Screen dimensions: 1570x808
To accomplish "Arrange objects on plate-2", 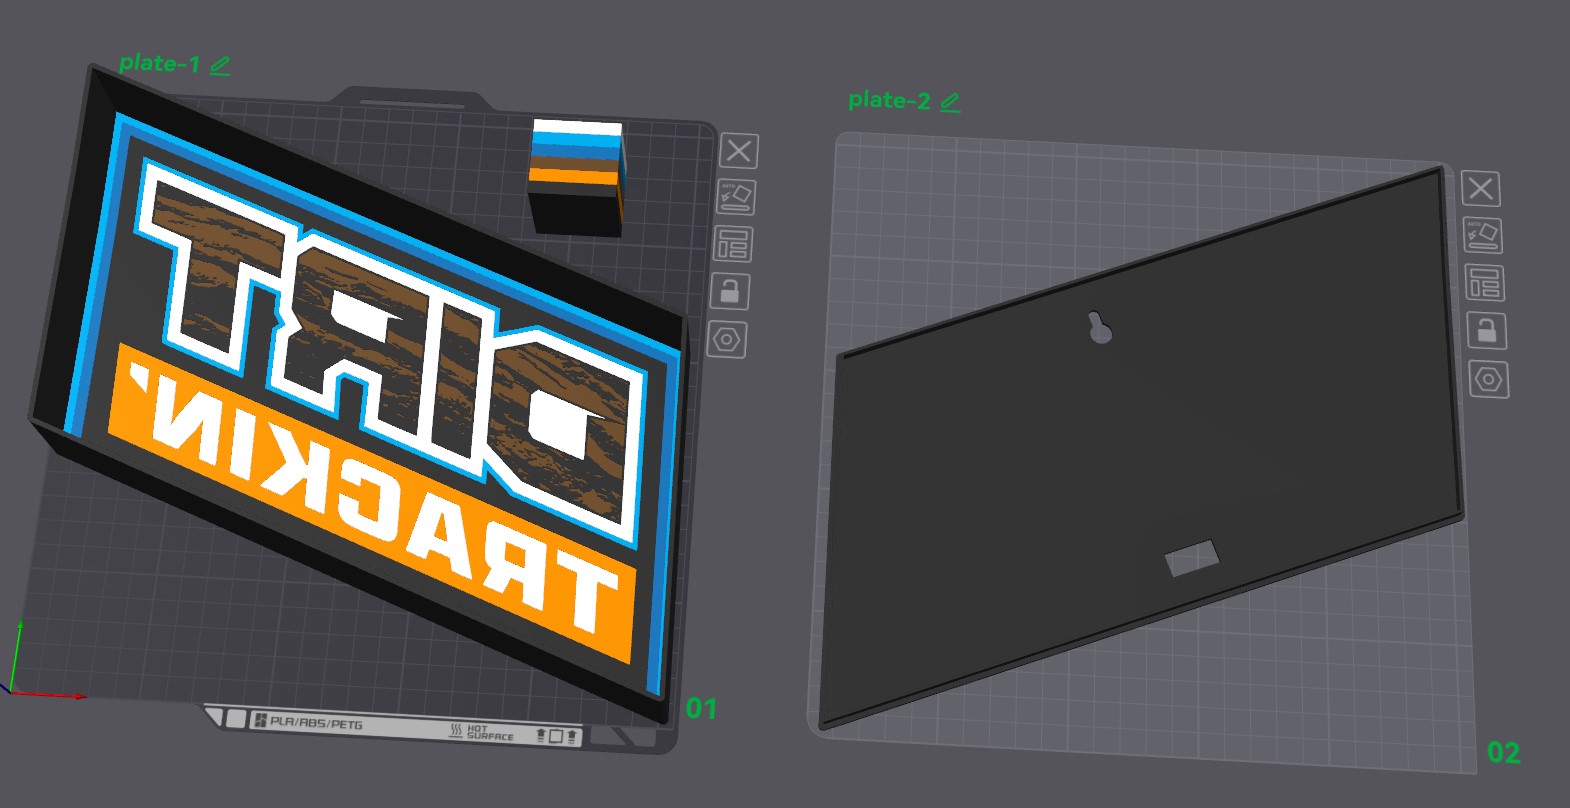I will pyautogui.click(x=1485, y=283).
